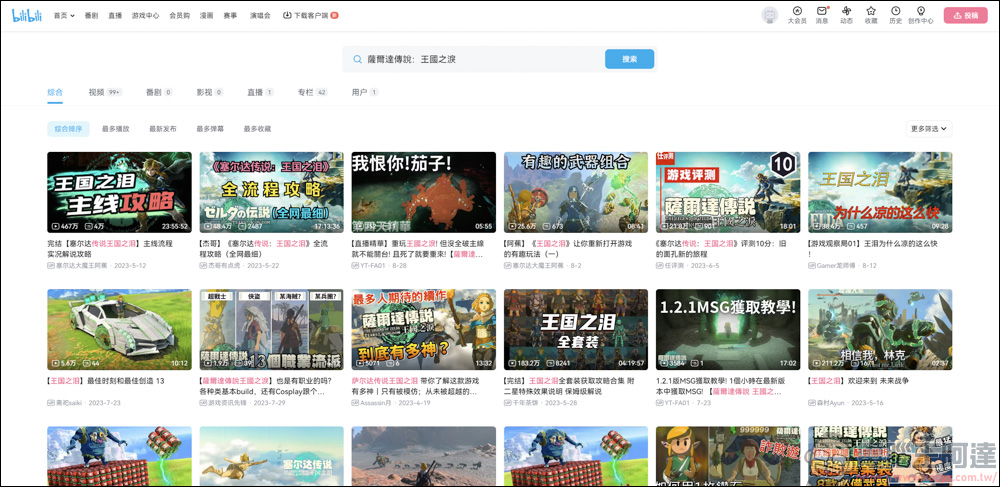Viewport: 1000px width, 487px height.
Task: Open the title 最佳时刻和最佳创造 13
Action: 106,381
